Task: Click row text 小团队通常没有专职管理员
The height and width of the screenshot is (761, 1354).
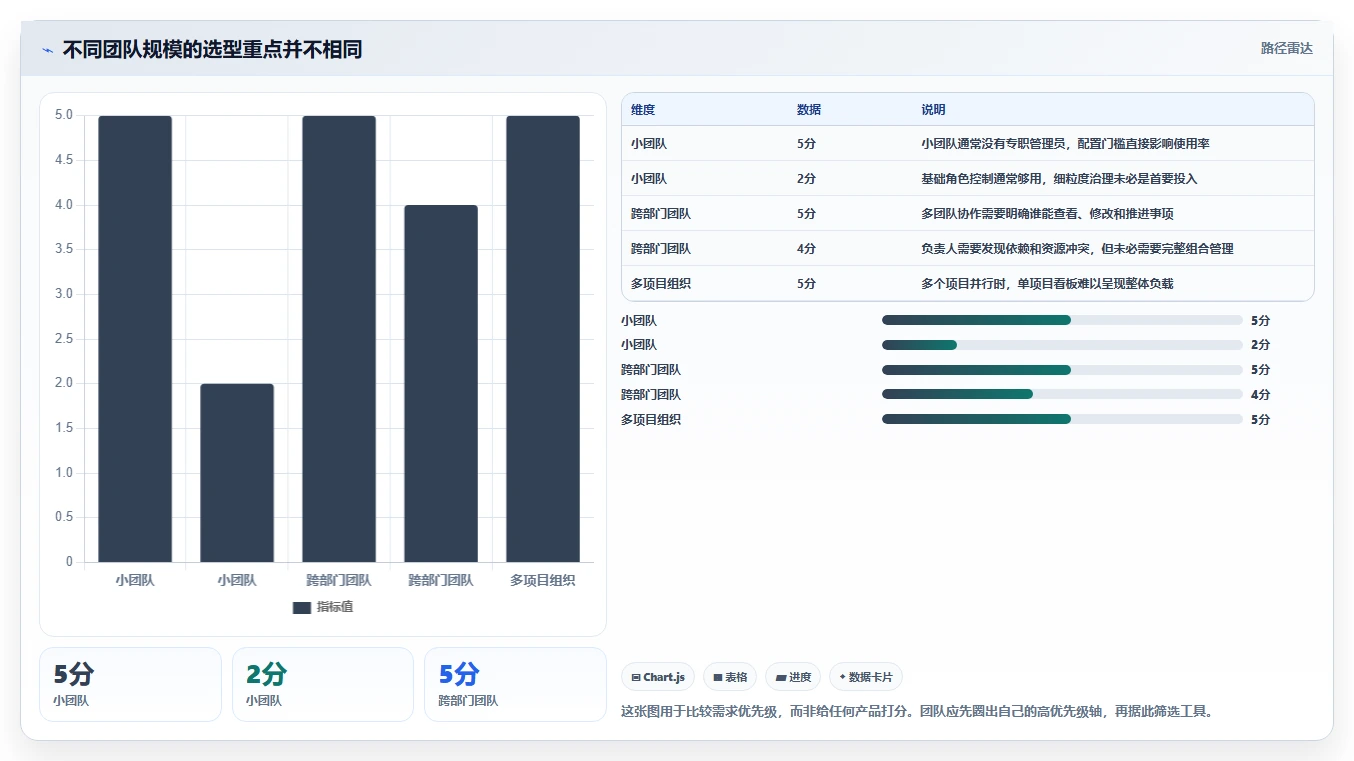Action: click(994, 144)
